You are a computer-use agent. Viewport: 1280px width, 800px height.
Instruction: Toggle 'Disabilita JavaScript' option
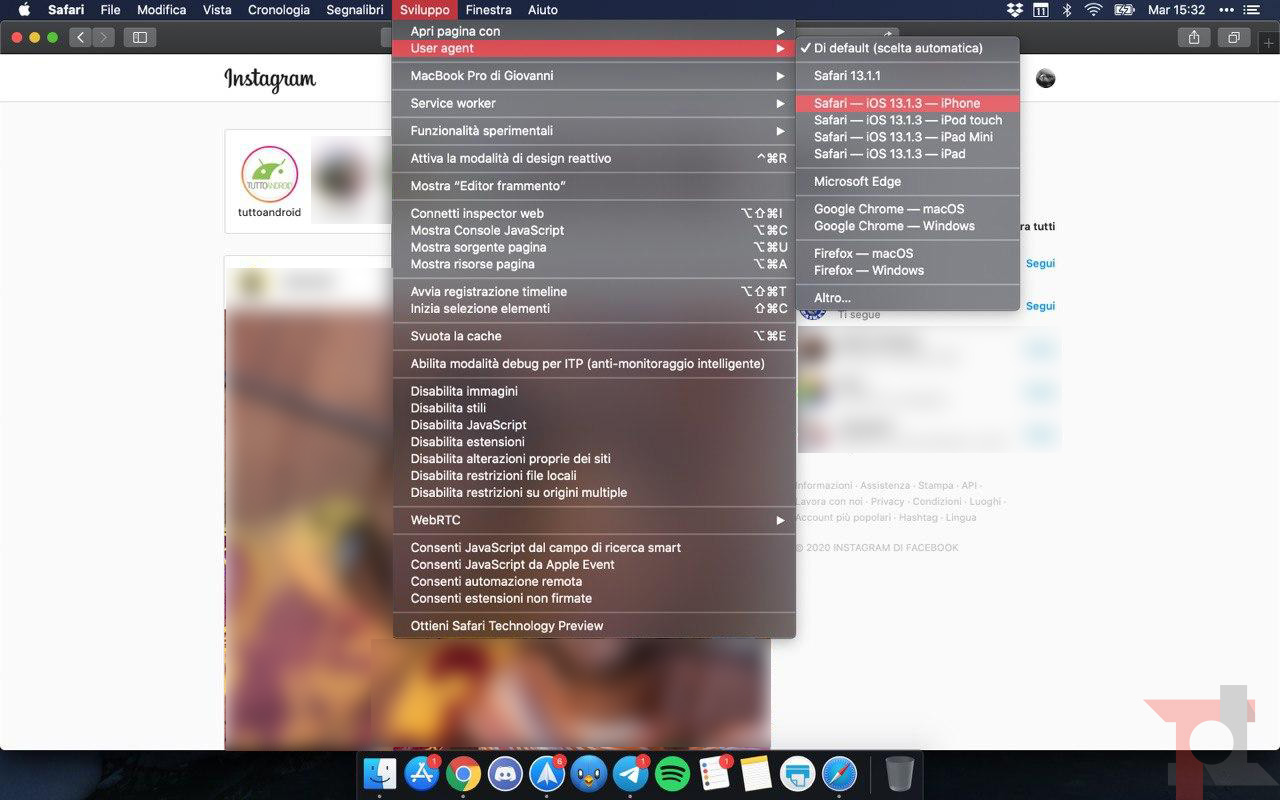(x=468, y=425)
